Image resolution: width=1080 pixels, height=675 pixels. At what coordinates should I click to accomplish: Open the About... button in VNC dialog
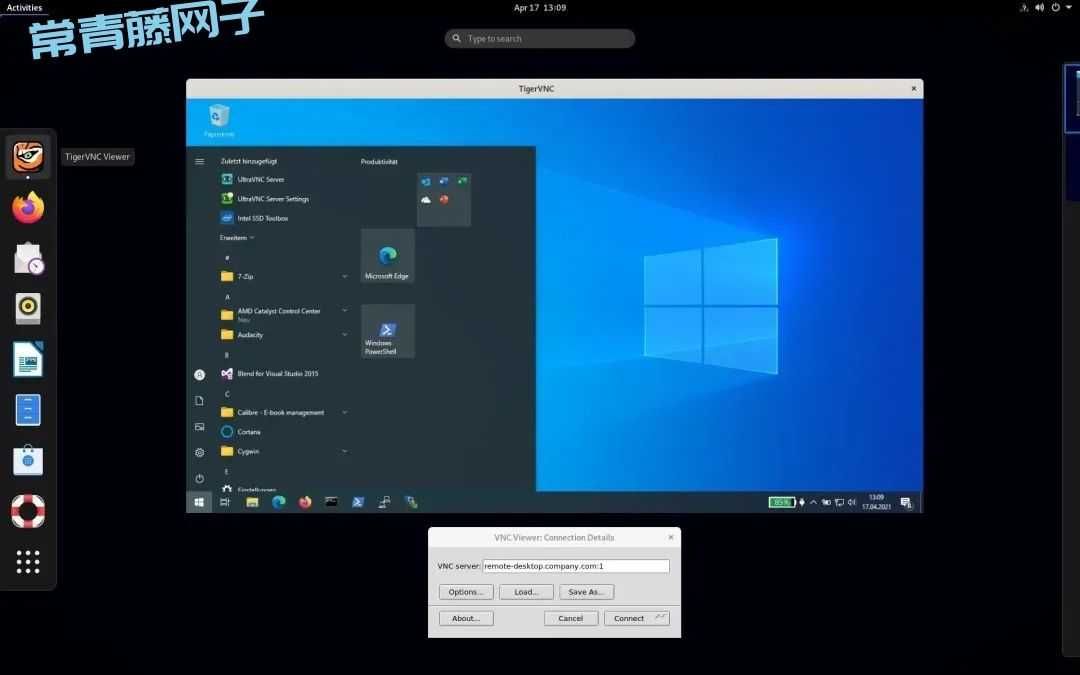466,619
